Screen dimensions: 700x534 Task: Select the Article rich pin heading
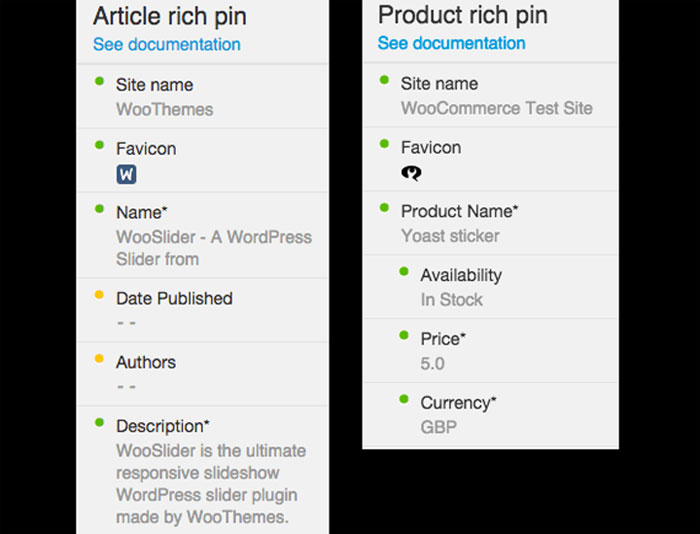pyautogui.click(x=169, y=17)
